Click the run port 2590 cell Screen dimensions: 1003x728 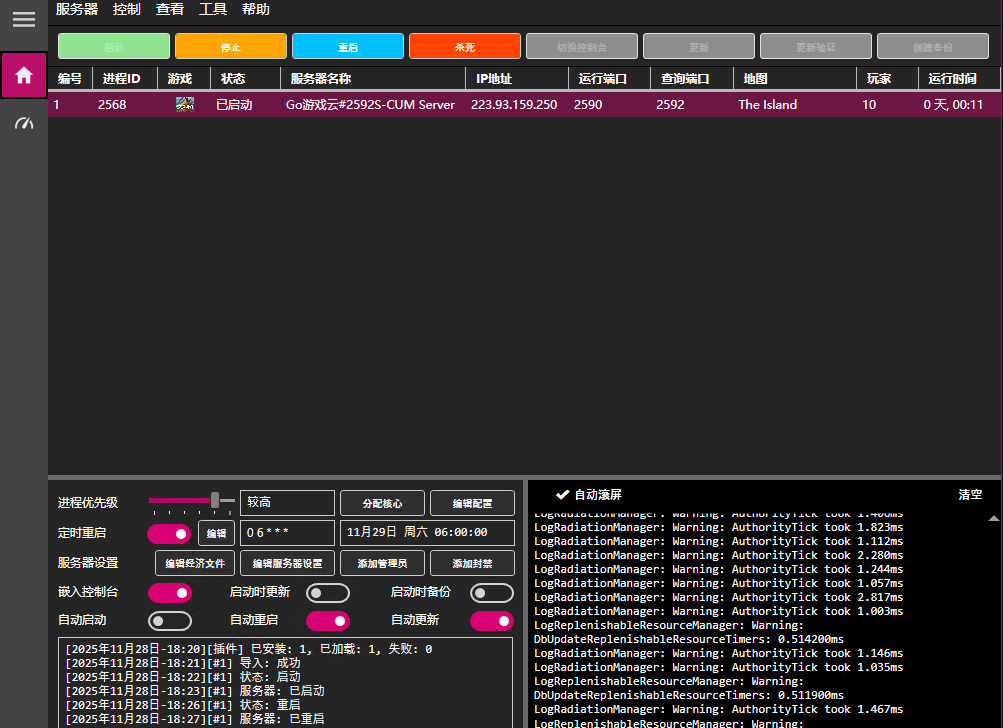click(588, 105)
